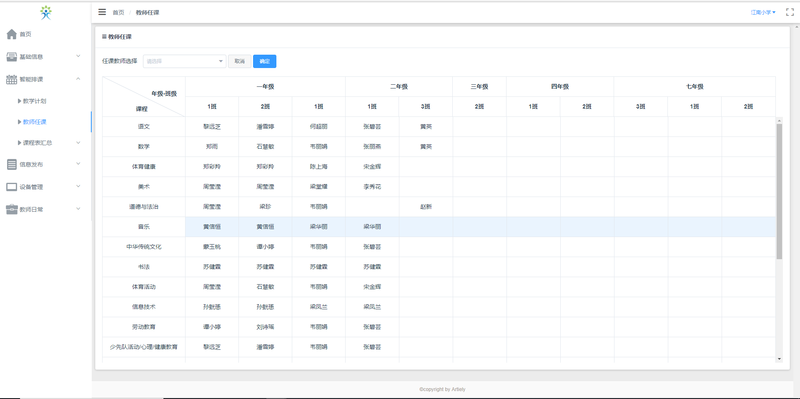This screenshot has width=800, height=399.
Task: Click the 首页 breadcrumb link
Action: pyautogui.click(x=118, y=13)
